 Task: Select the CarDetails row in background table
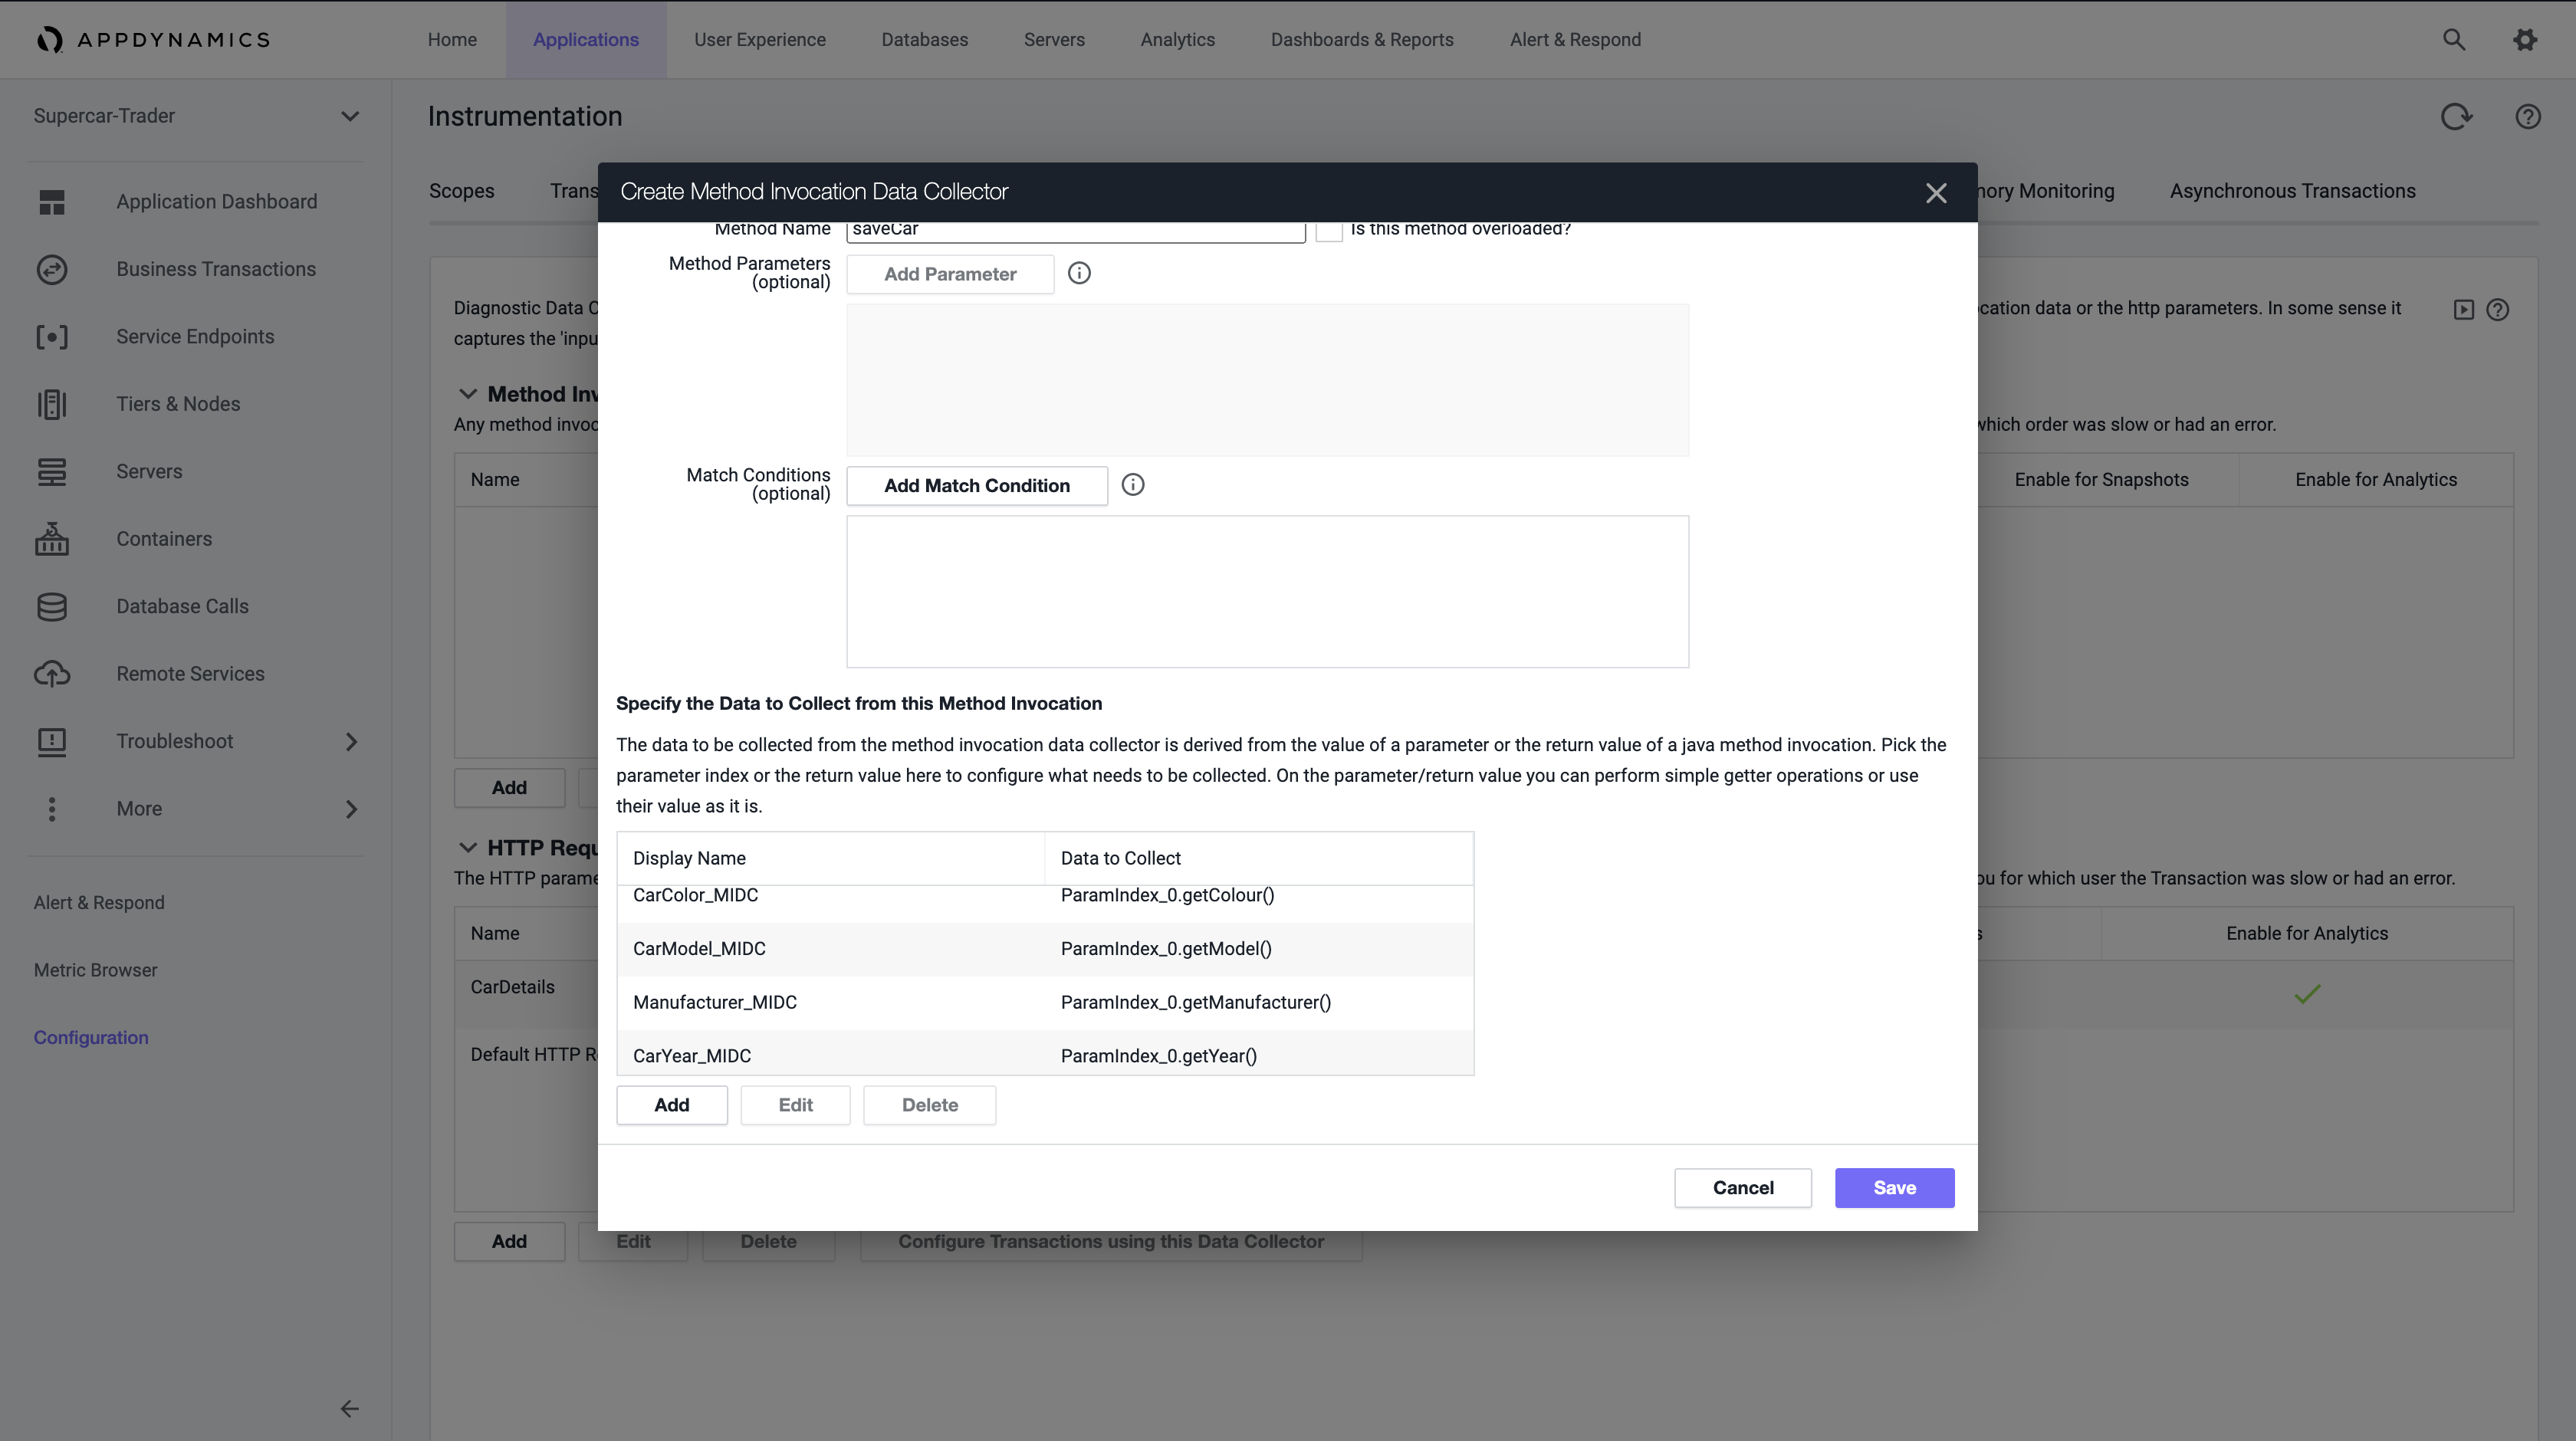pyautogui.click(x=527, y=995)
